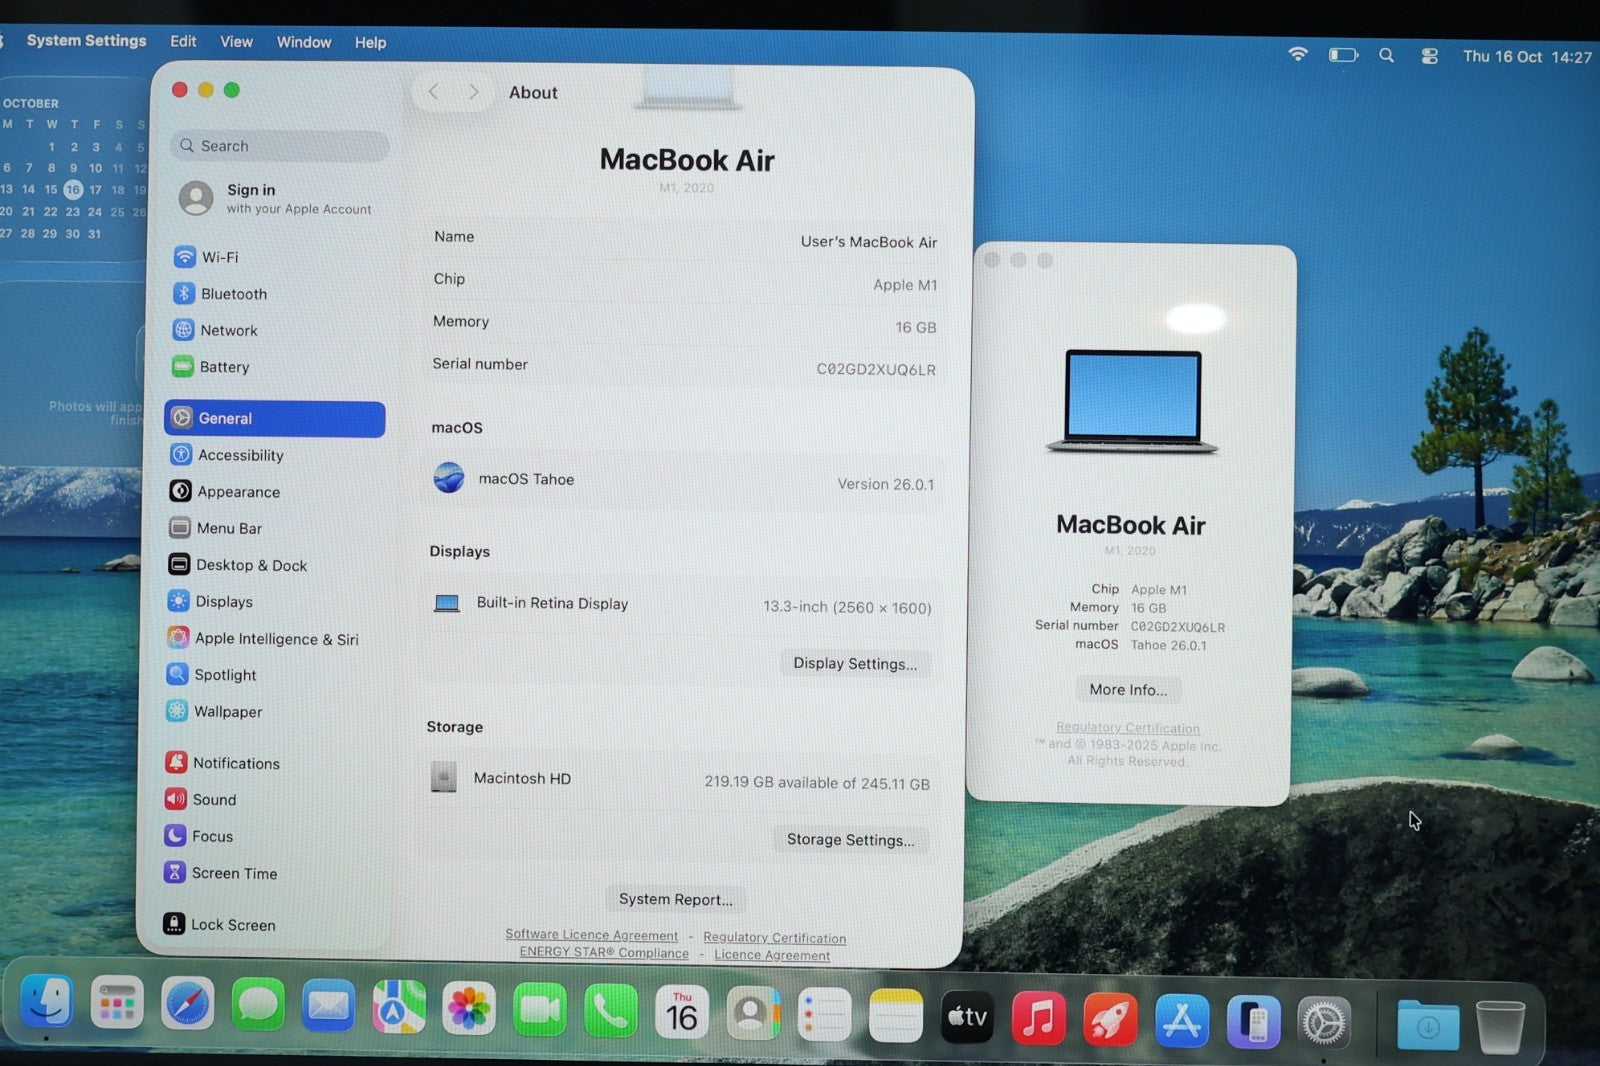This screenshot has width=1600, height=1066.
Task: Open the Window menu
Action: pos(303,42)
